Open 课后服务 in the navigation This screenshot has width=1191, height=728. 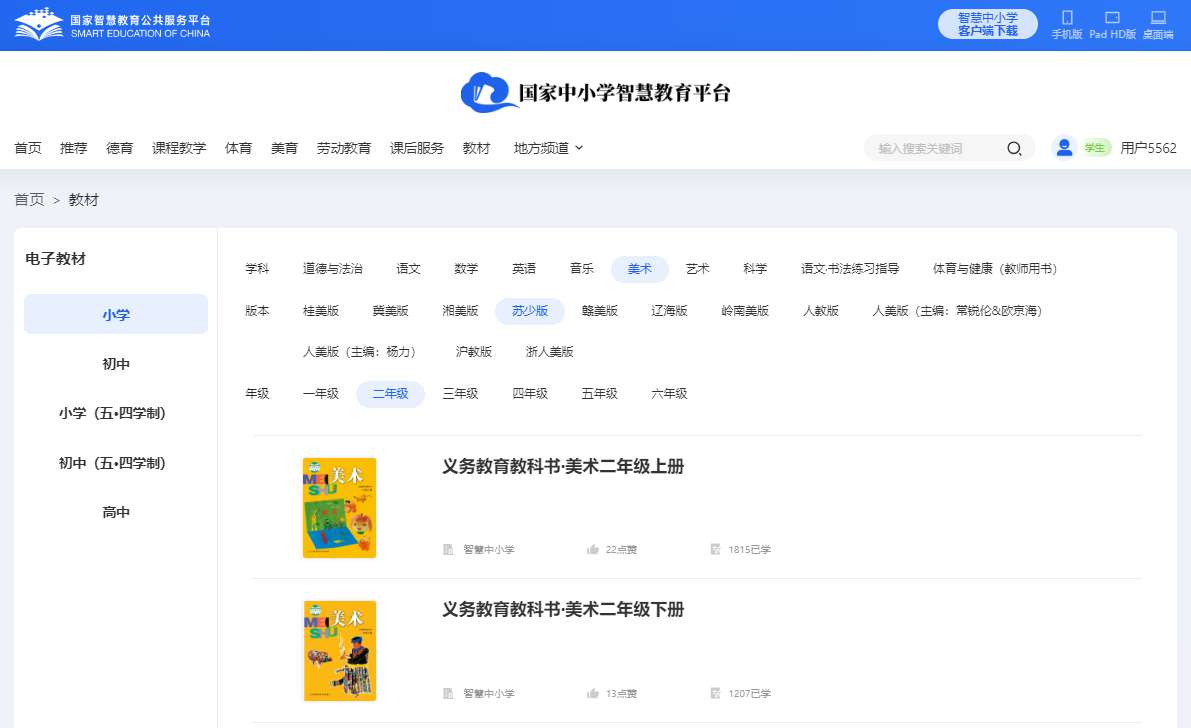pyautogui.click(x=417, y=148)
